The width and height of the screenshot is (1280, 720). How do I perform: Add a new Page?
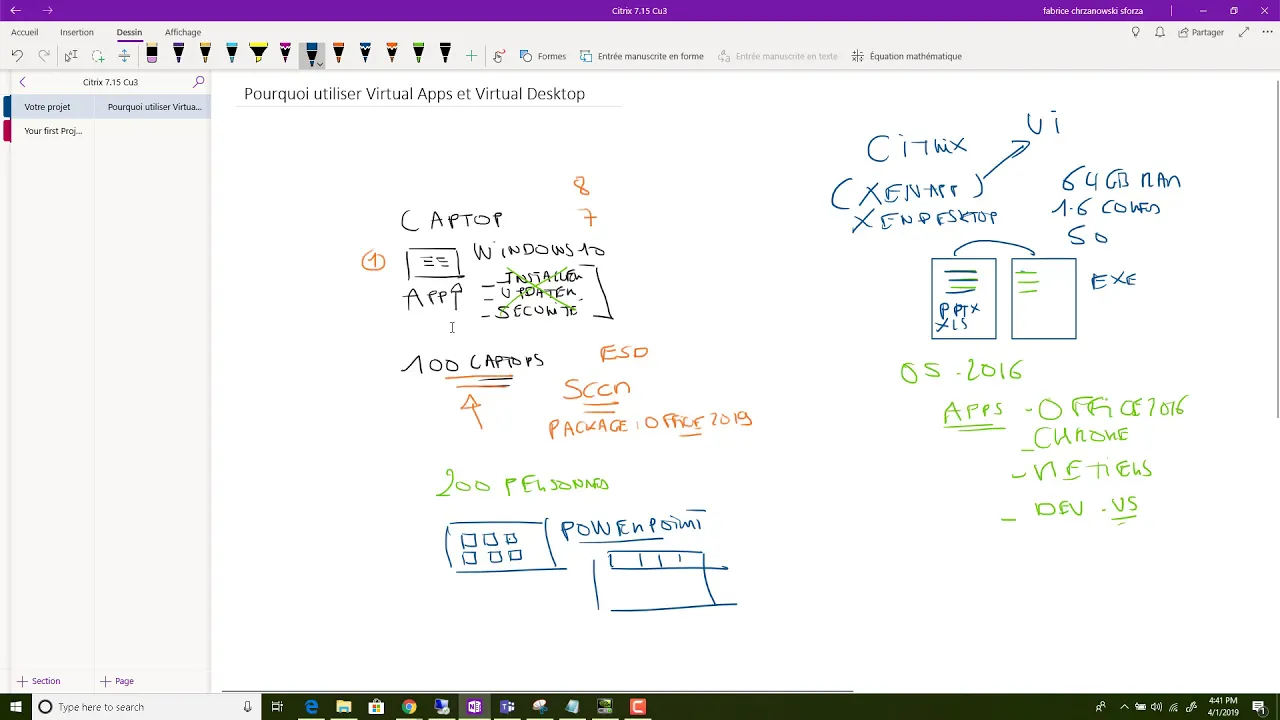click(x=116, y=681)
